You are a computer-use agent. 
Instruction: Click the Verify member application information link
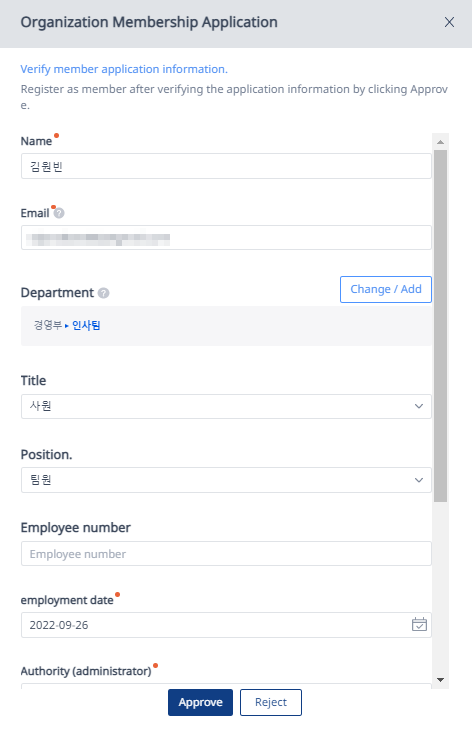124,69
